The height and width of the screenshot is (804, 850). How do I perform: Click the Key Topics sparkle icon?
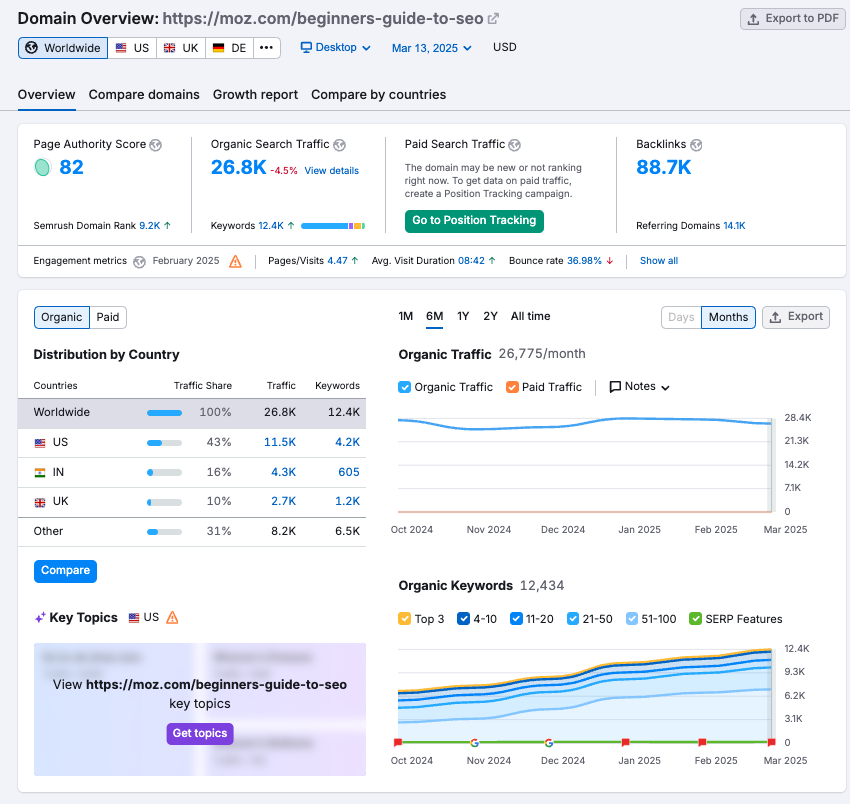coord(40,618)
